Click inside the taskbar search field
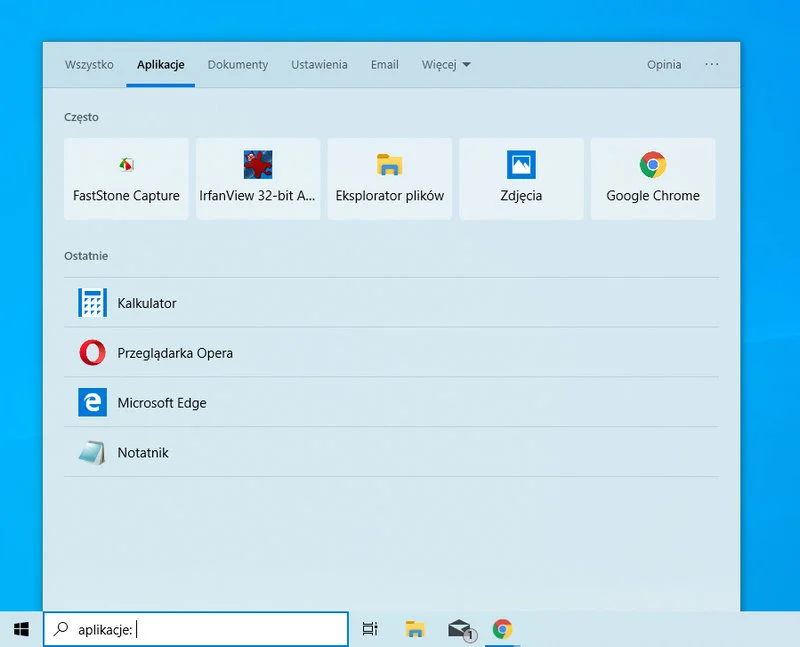Screen dimensions: 800x647 [x=200, y=629]
